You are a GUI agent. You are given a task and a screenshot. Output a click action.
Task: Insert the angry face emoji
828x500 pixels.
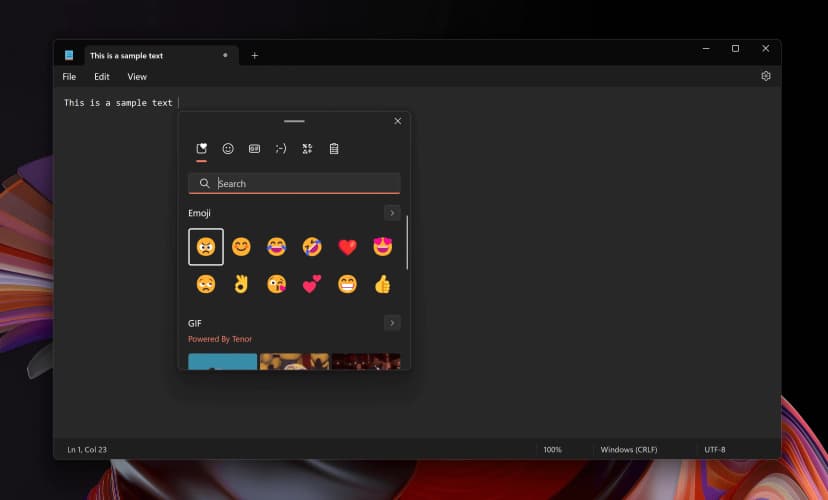point(206,247)
